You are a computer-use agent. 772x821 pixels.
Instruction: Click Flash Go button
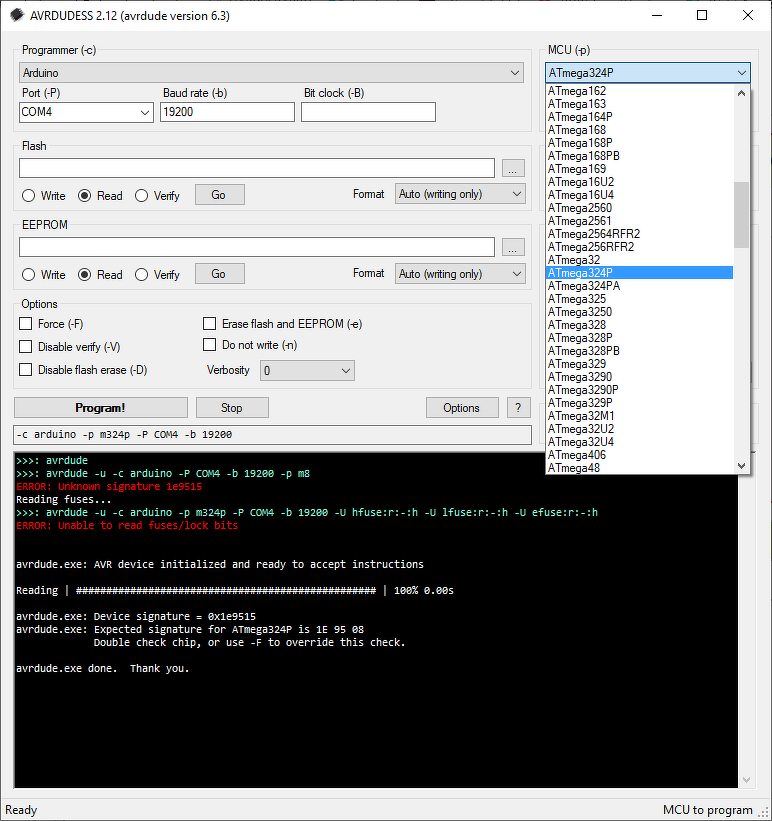pos(219,195)
